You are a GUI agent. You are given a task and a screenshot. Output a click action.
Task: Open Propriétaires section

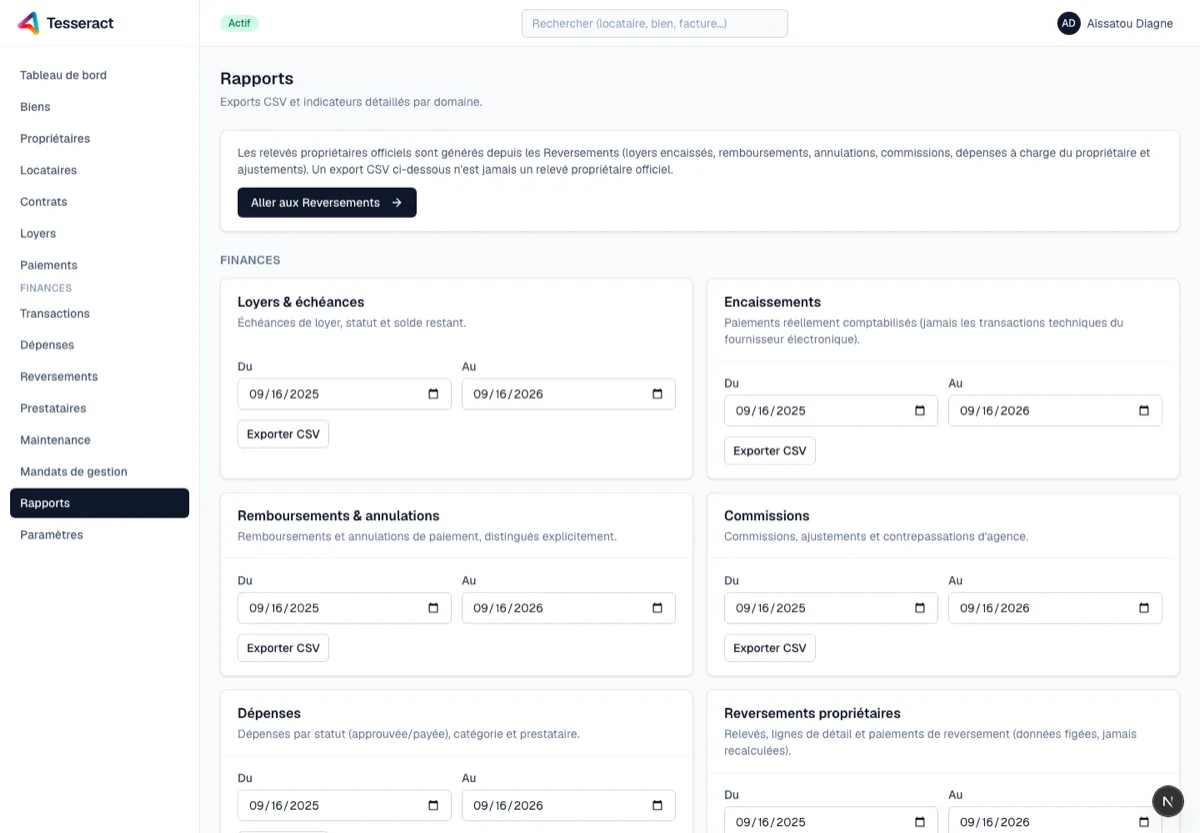click(99, 139)
